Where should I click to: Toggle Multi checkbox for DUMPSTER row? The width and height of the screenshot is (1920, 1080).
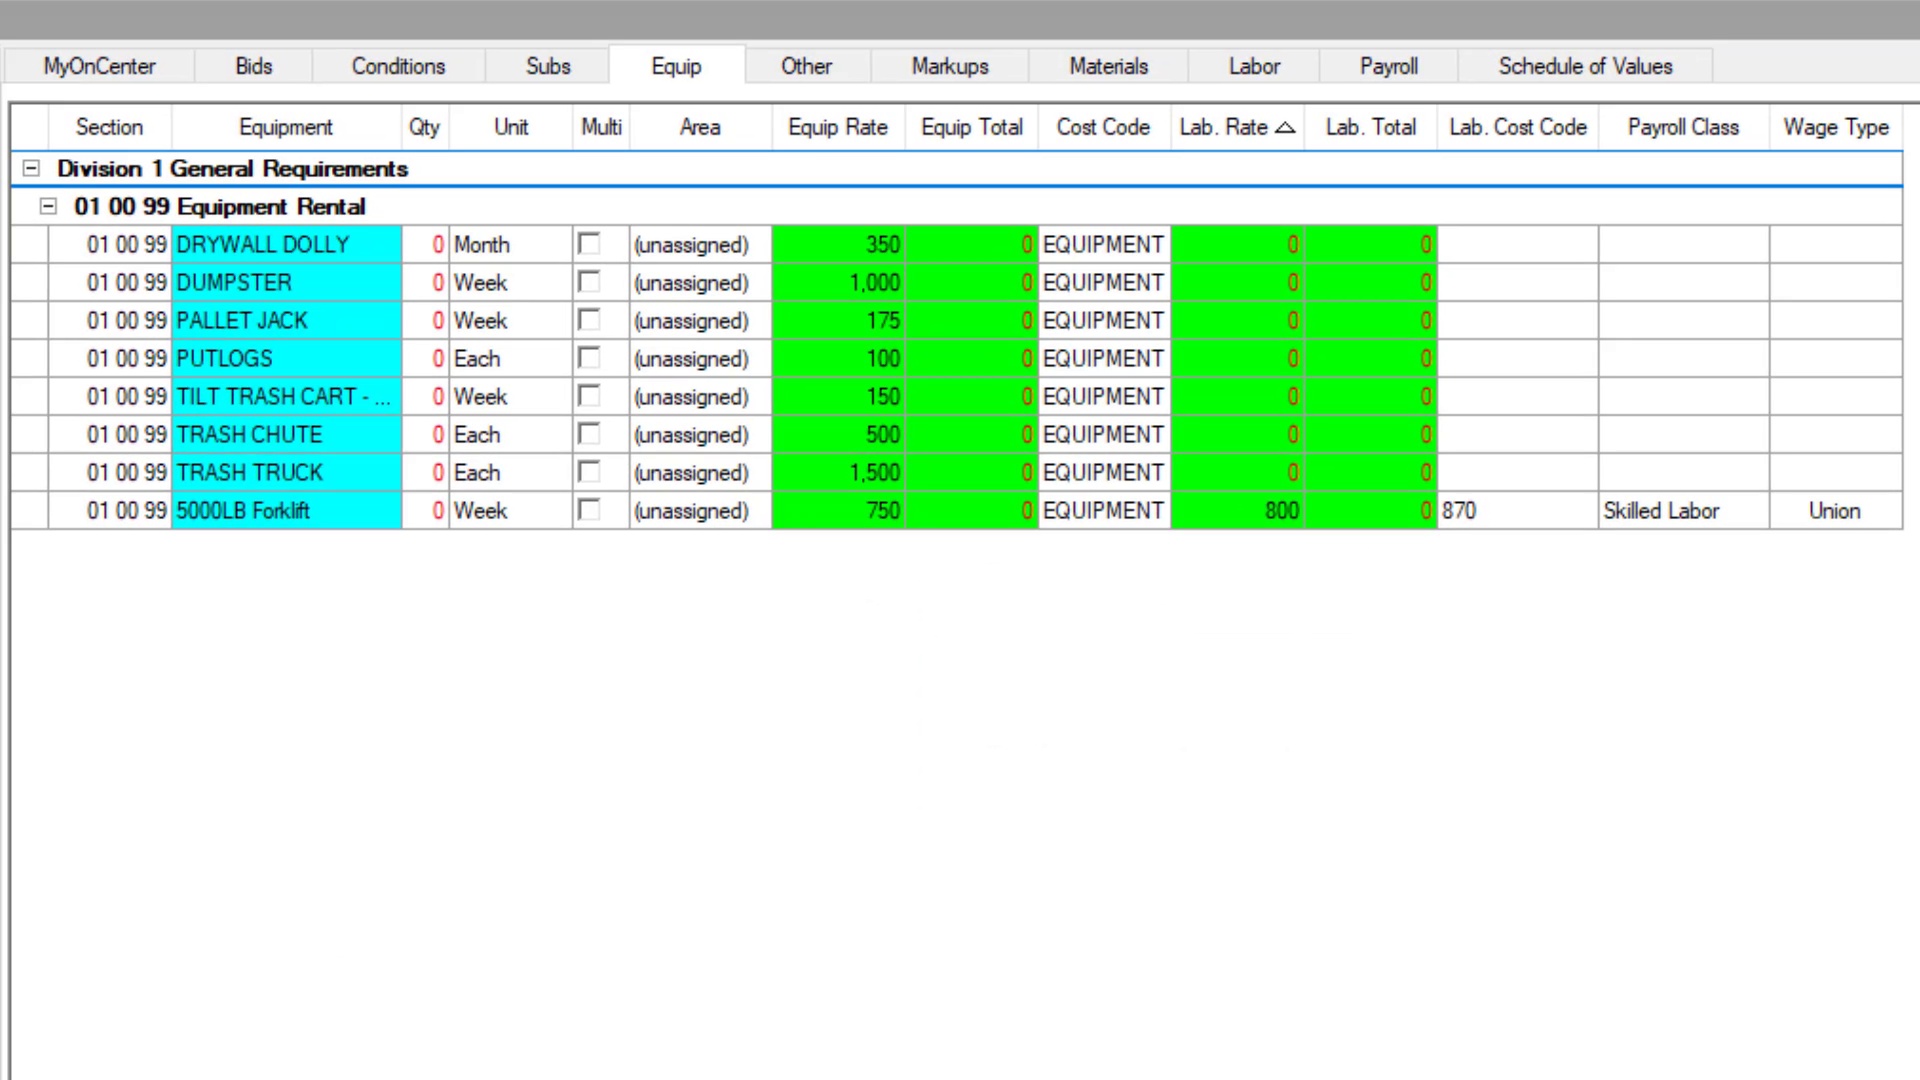(x=590, y=282)
